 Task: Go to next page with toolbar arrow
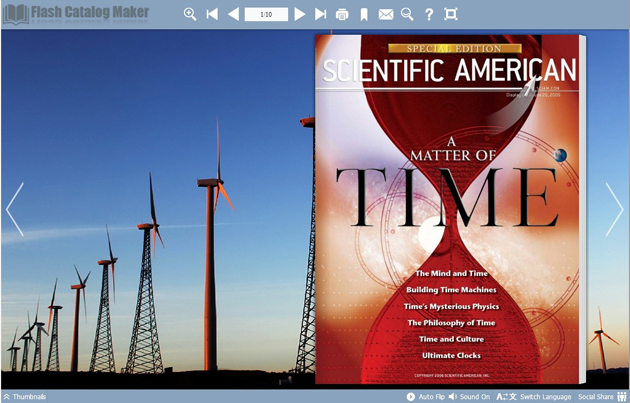point(299,14)
